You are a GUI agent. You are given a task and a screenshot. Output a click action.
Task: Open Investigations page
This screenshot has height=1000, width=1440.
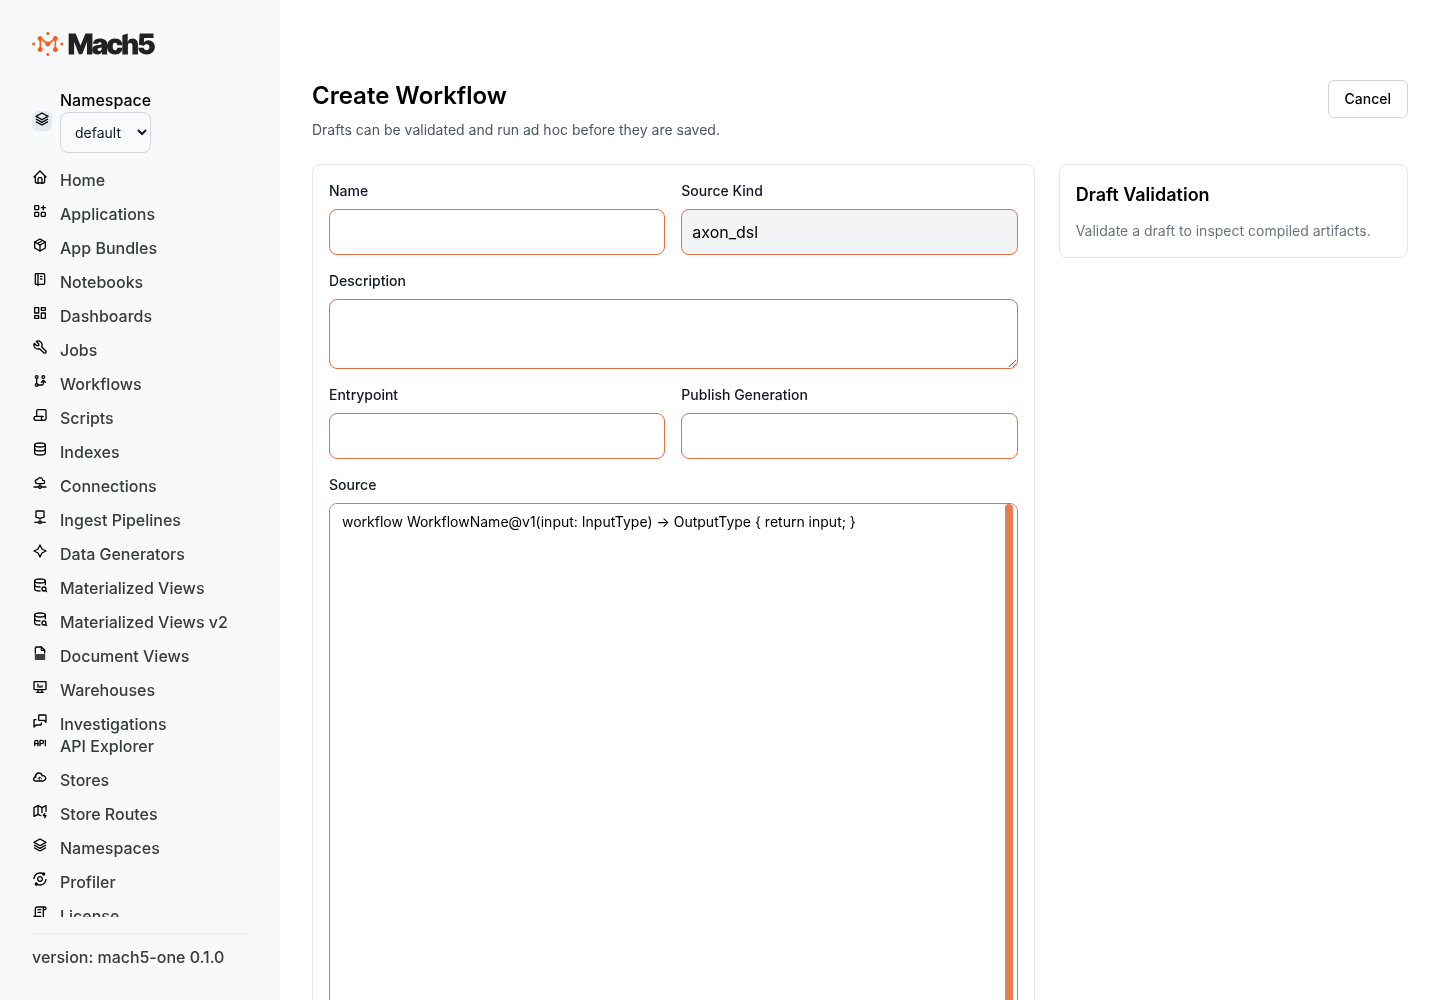pos(113,724)
